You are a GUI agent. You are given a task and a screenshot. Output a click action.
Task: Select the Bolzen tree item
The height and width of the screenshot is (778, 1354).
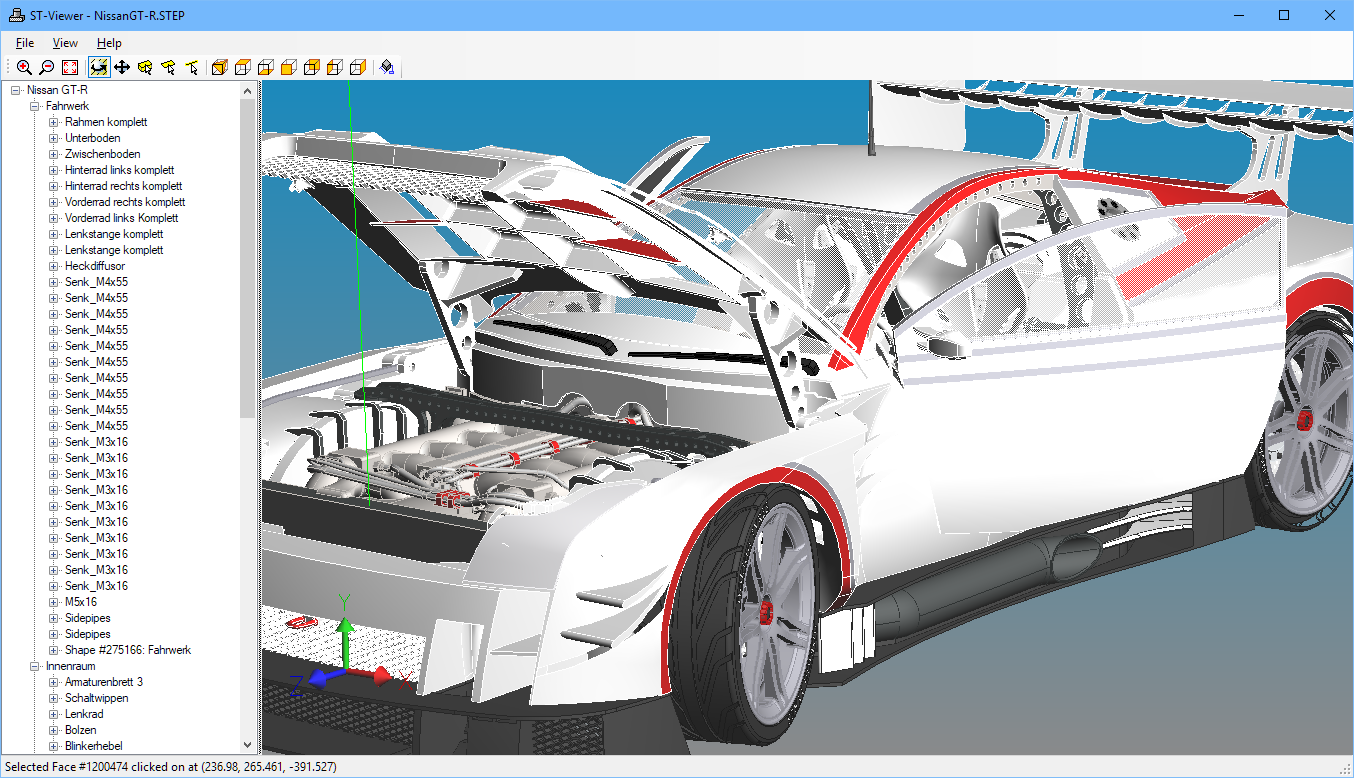pyautogui.click(x=81, y=730)
